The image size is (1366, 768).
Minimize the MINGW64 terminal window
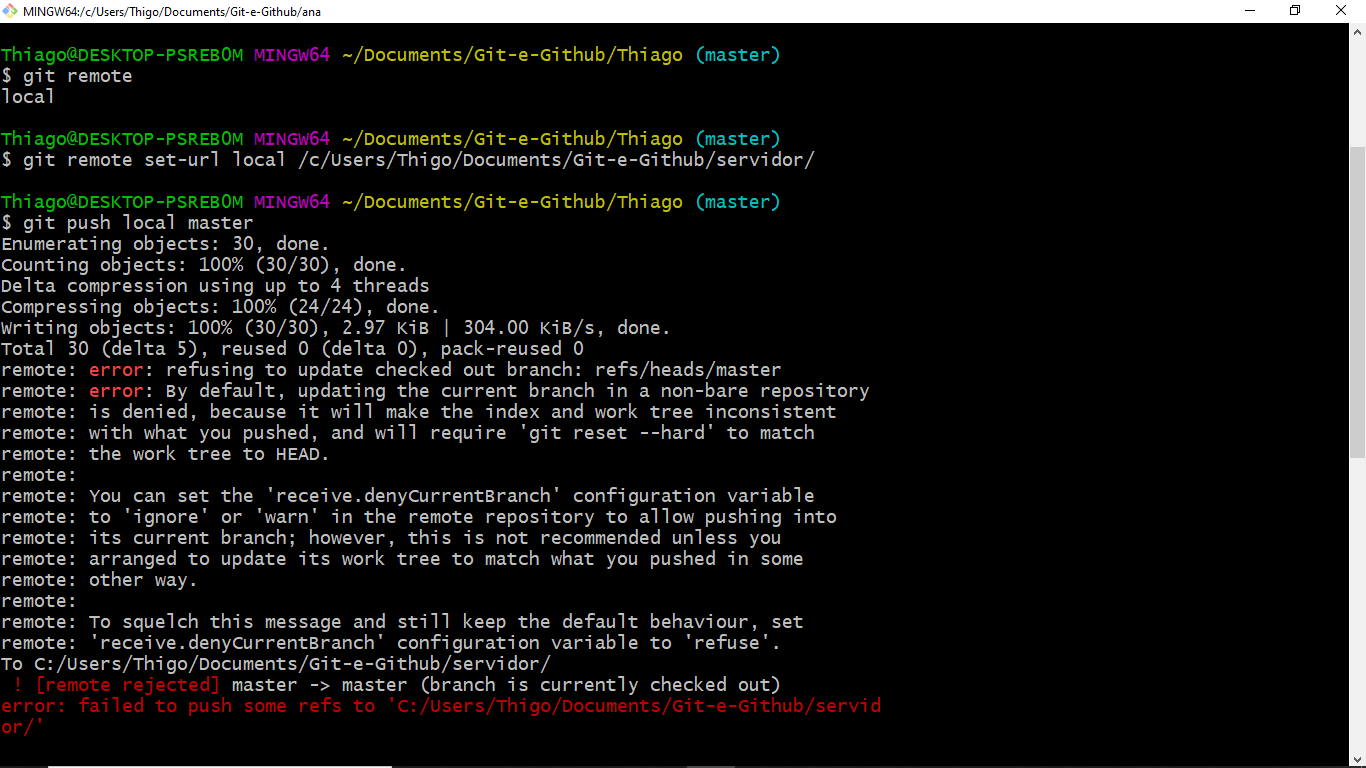1249,11
